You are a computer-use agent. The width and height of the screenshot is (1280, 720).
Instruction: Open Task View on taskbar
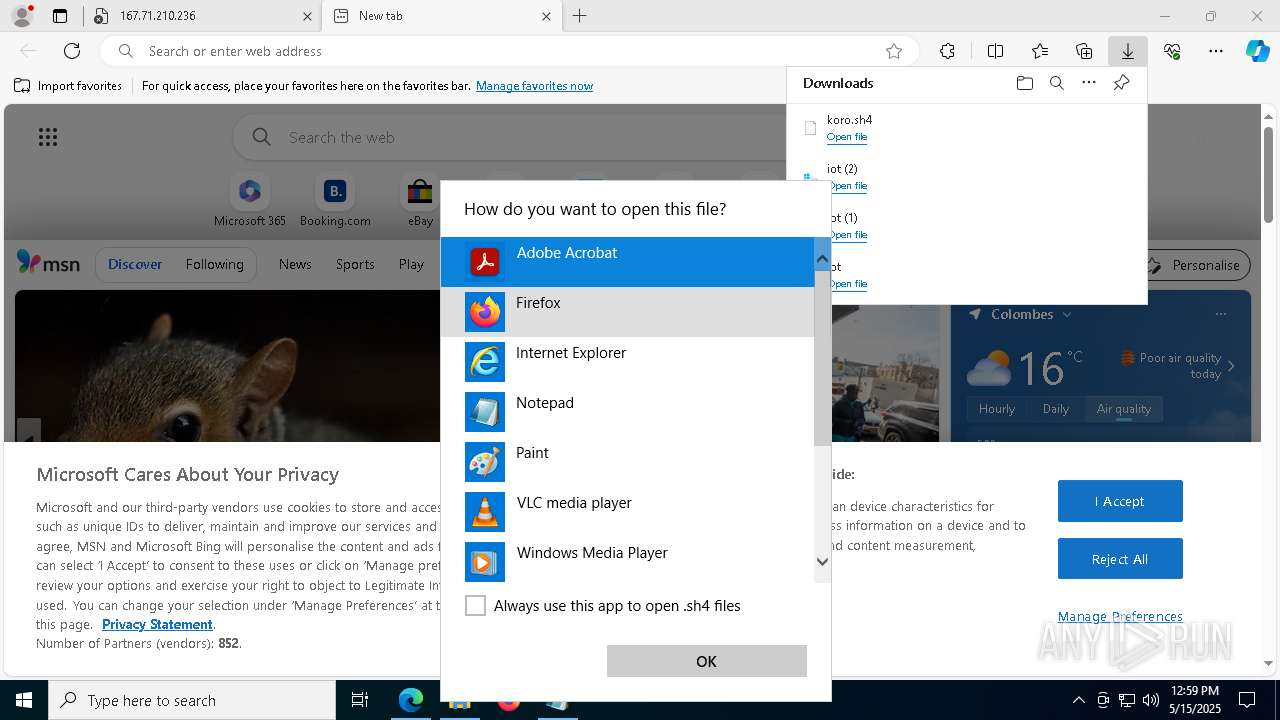[x=360, y=700]
